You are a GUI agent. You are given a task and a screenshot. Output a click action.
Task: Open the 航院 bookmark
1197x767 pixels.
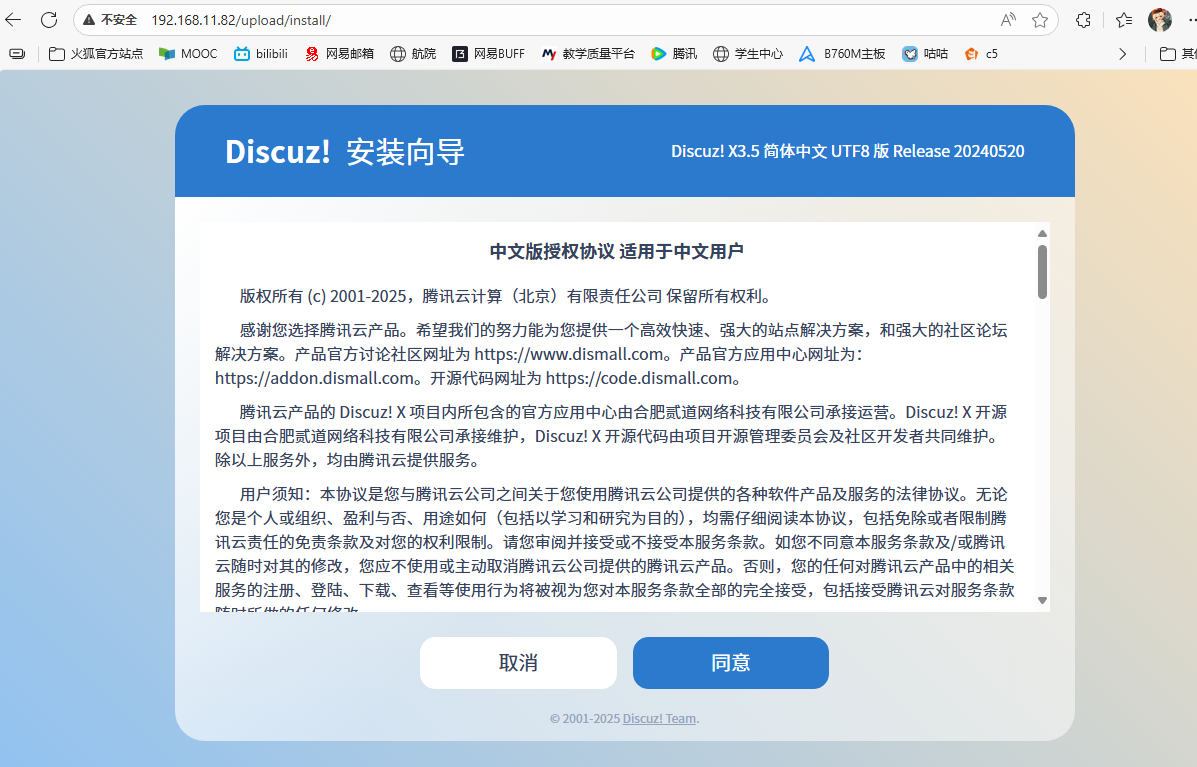(413, 53)
